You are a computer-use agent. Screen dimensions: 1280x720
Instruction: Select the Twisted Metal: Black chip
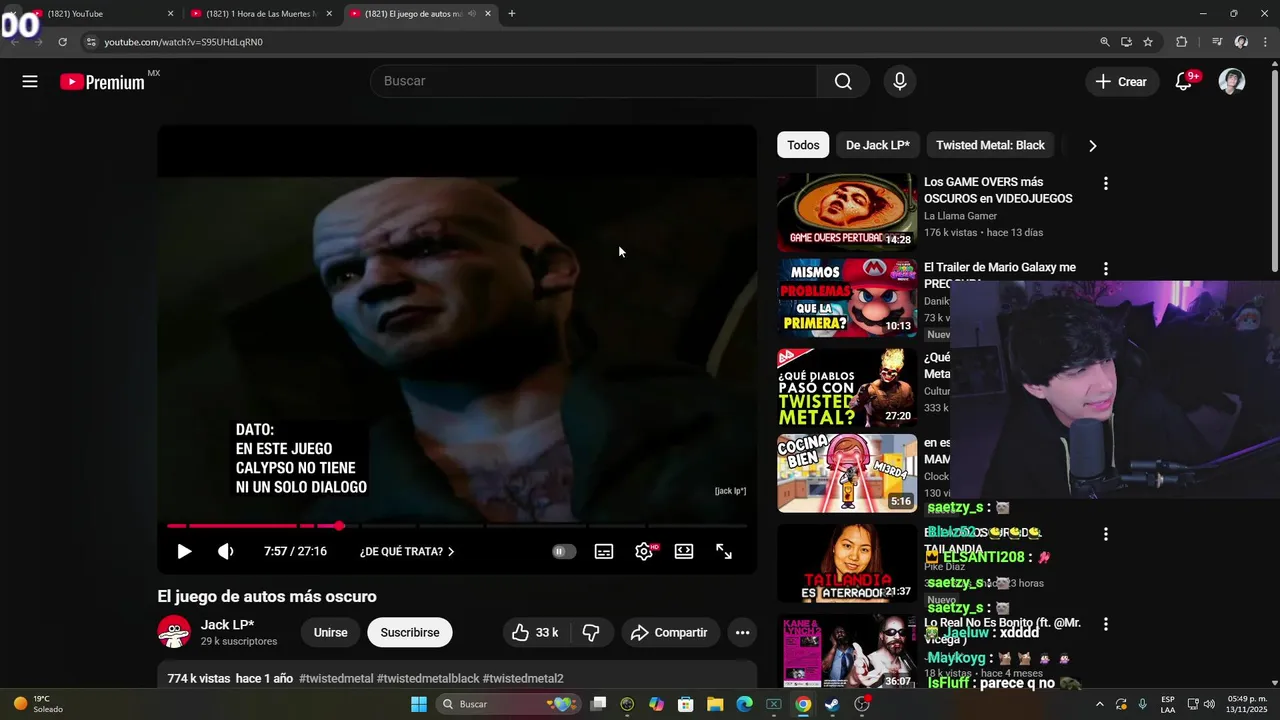[990, 145]
